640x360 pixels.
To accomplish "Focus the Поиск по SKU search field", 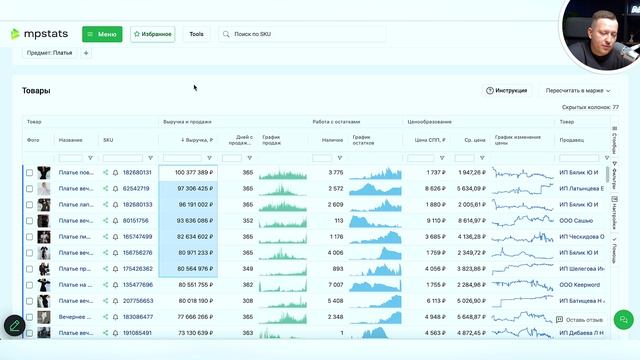I will 302,34.
